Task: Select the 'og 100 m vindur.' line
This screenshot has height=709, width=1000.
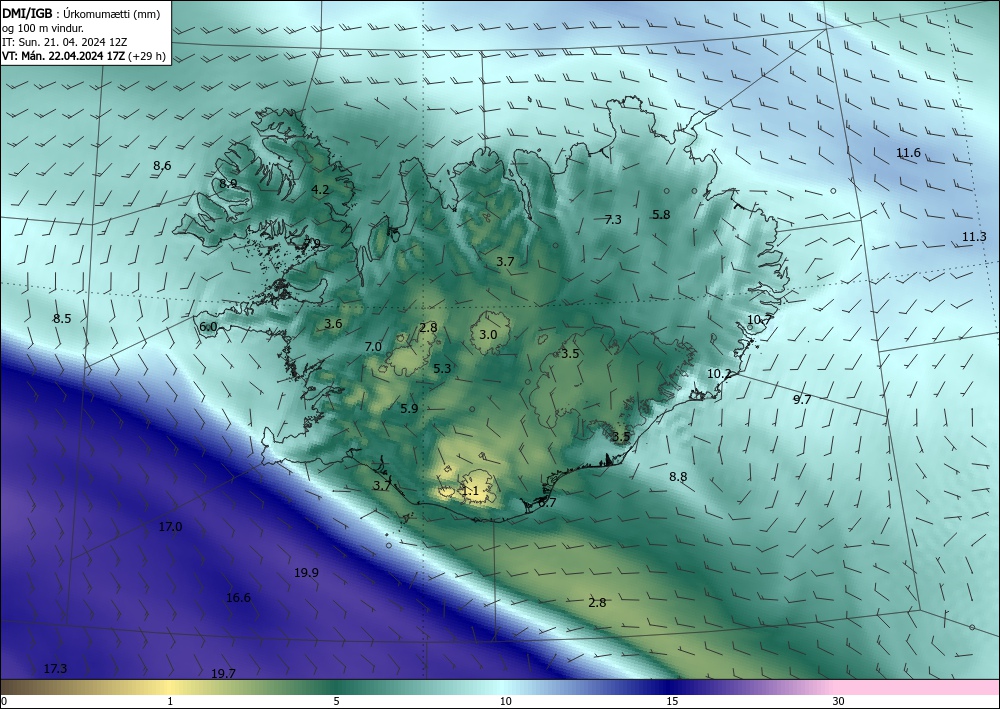Action: pyautogui.click(x=43, y=27)
